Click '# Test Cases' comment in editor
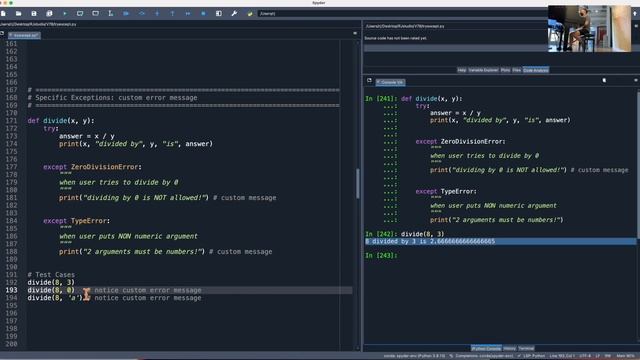The width and height of the screenshot is (640, 360). coord(51,275)
